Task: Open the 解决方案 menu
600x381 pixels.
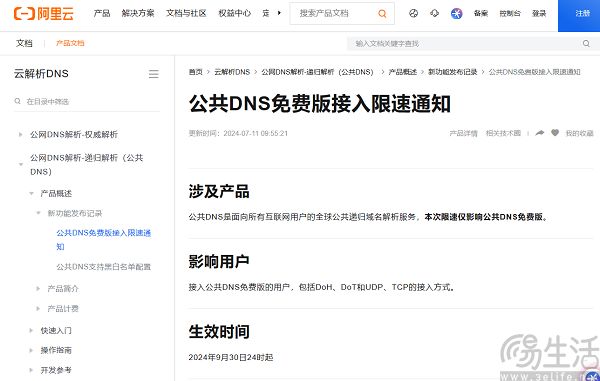Action: [138, 13]
